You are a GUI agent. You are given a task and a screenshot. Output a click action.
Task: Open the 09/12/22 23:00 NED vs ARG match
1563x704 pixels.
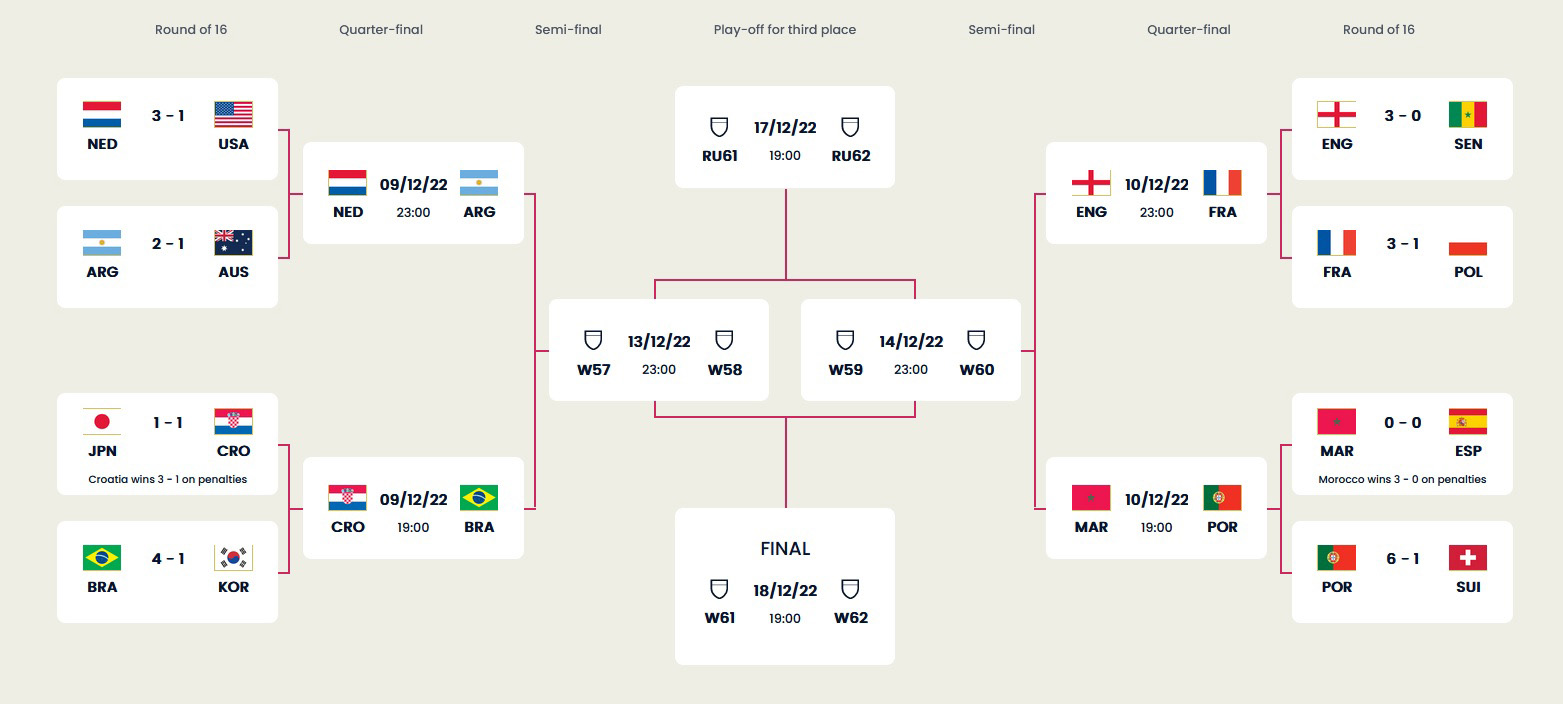pos(413,193)
